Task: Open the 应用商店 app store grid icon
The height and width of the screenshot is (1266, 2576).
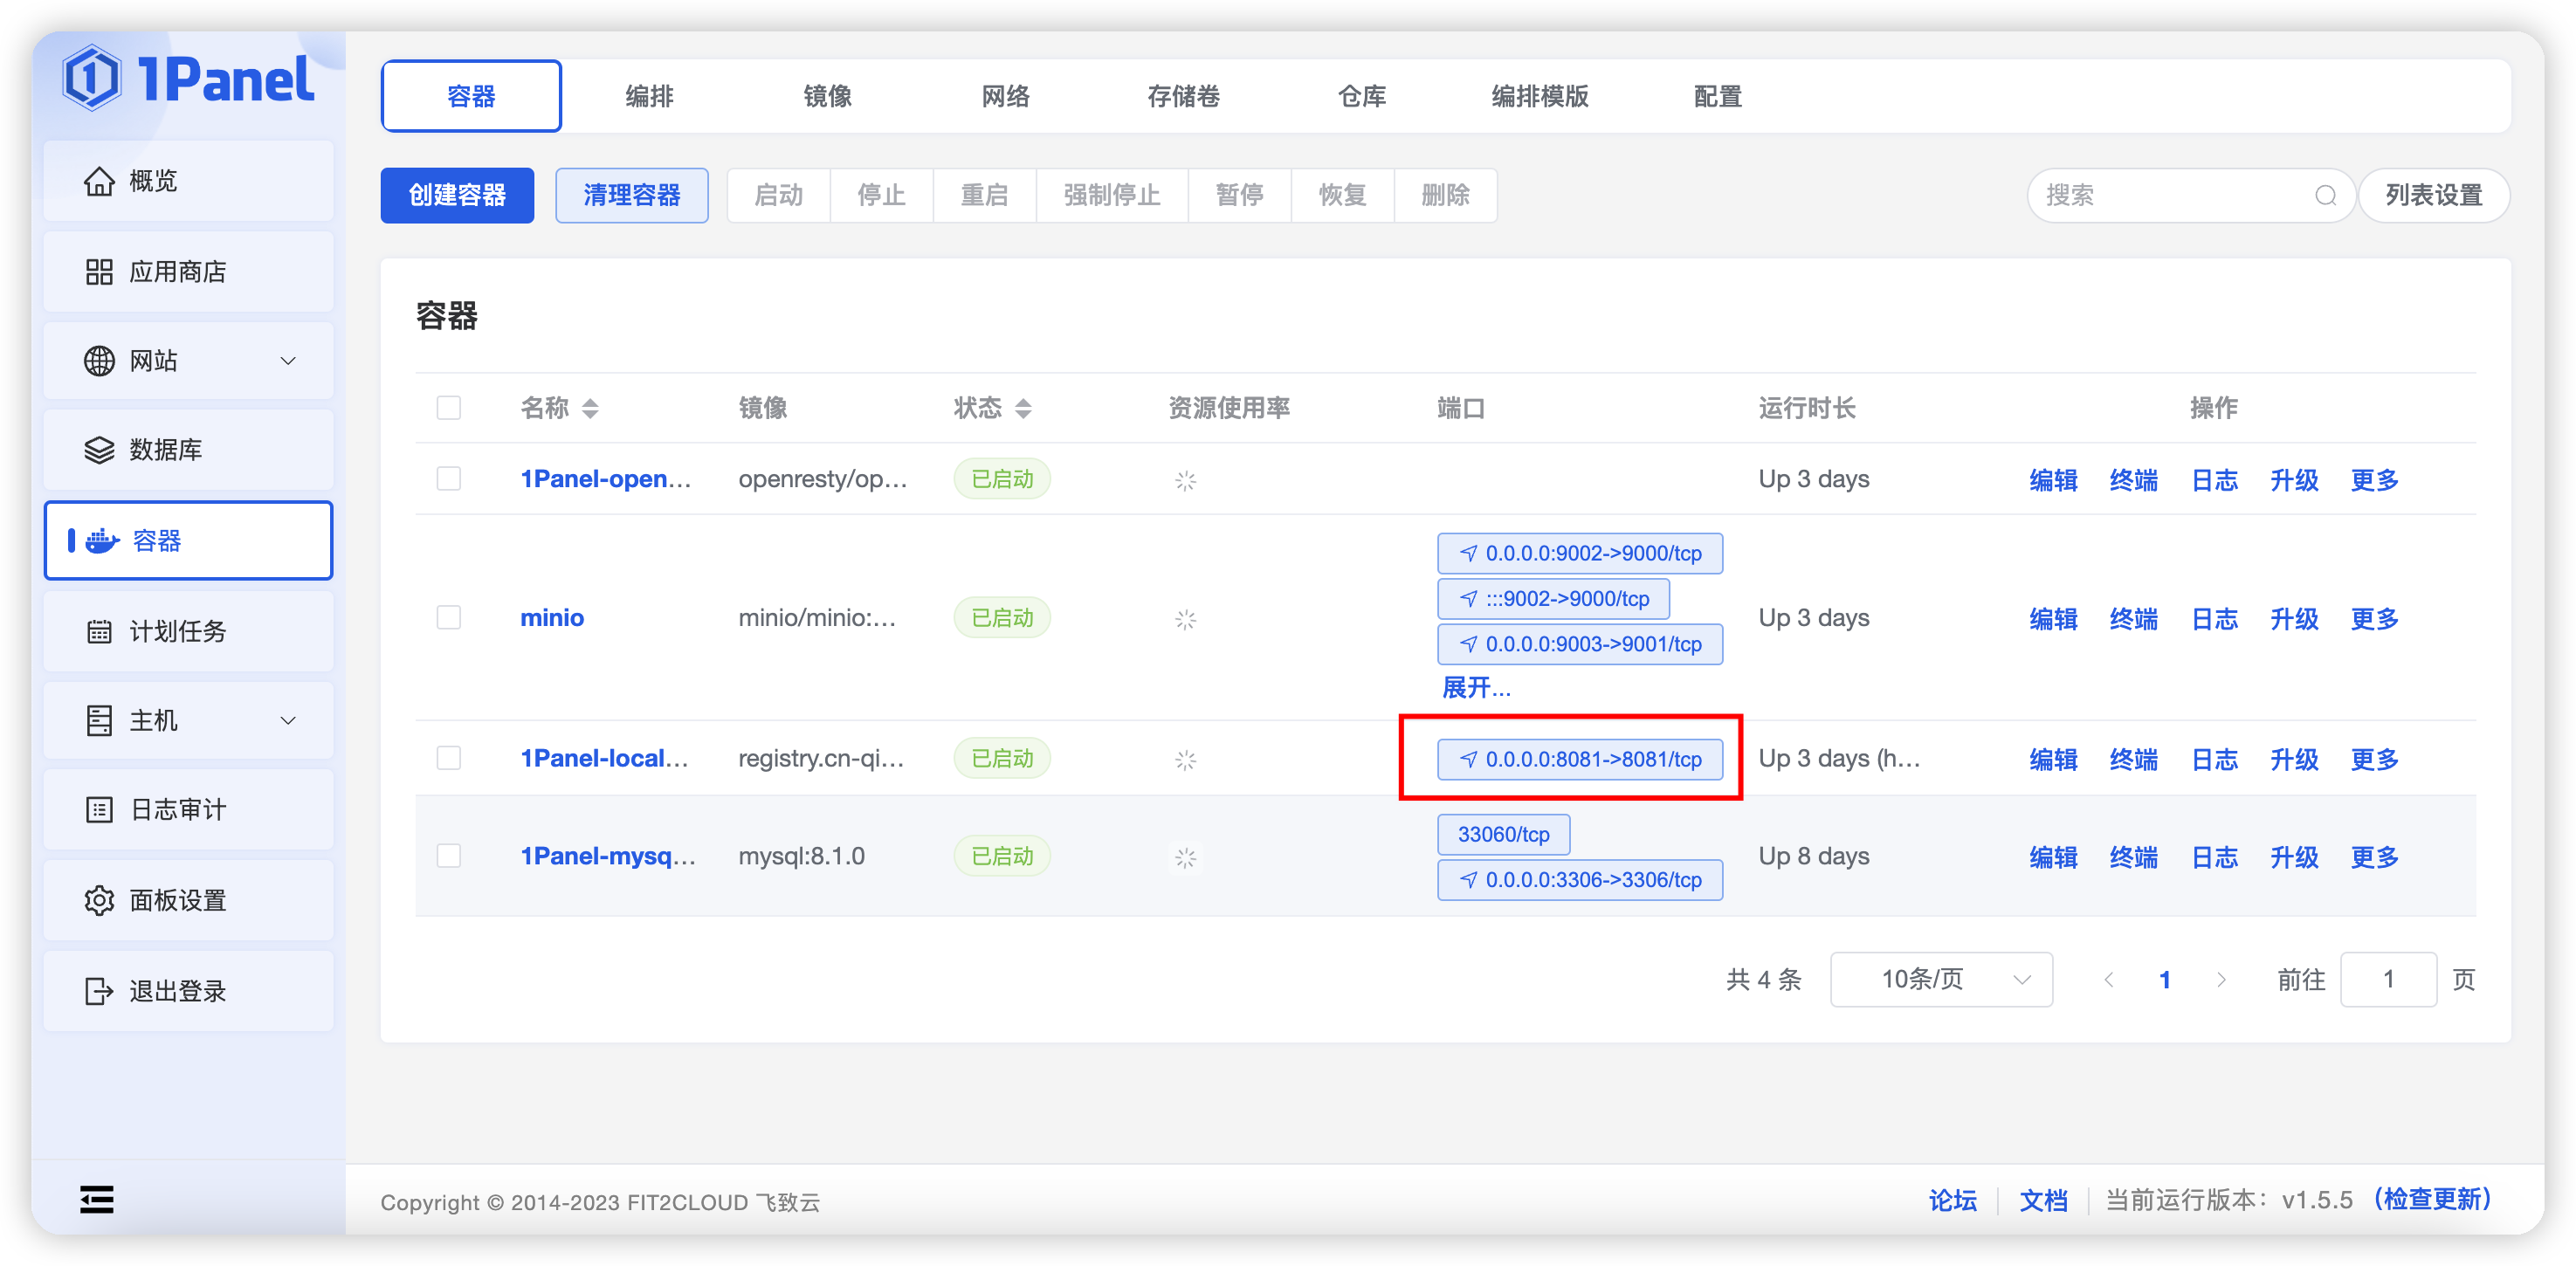Action: coord(99,272)
